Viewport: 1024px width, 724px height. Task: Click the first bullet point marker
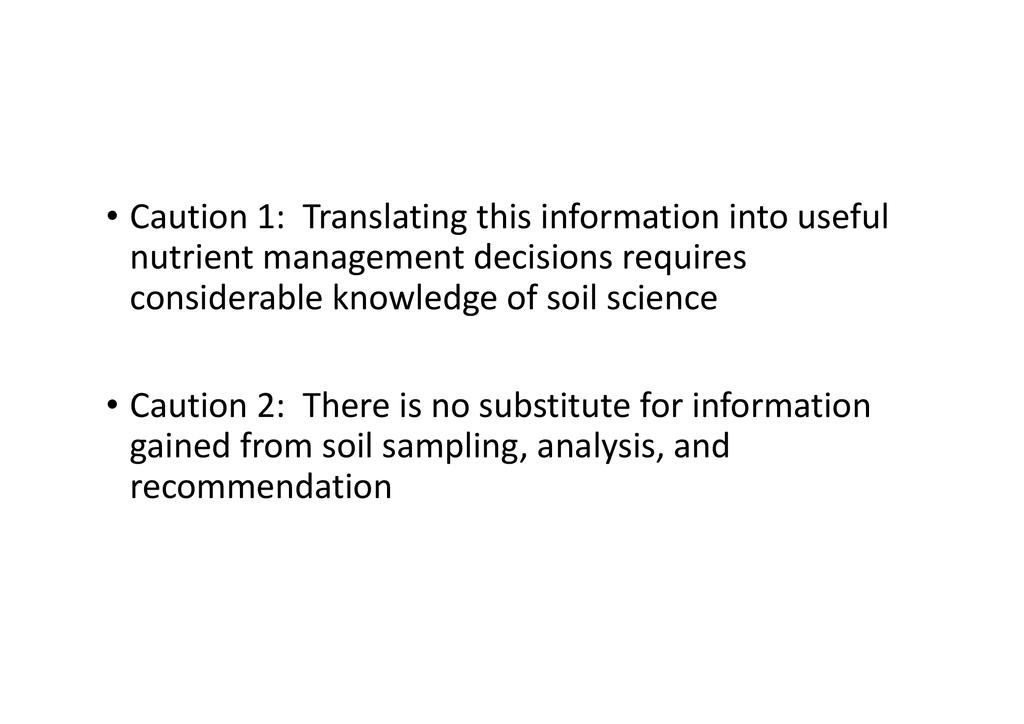(112, 217)
